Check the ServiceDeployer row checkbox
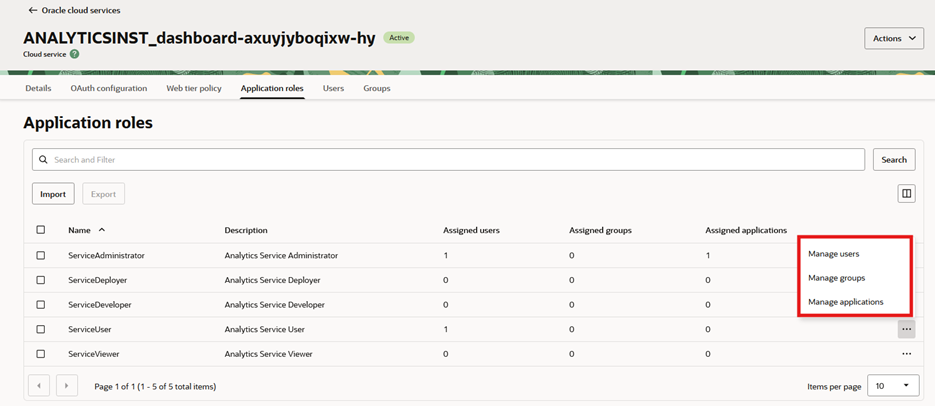The height and width of the screenshot is (406, 935). pos(41,280)
